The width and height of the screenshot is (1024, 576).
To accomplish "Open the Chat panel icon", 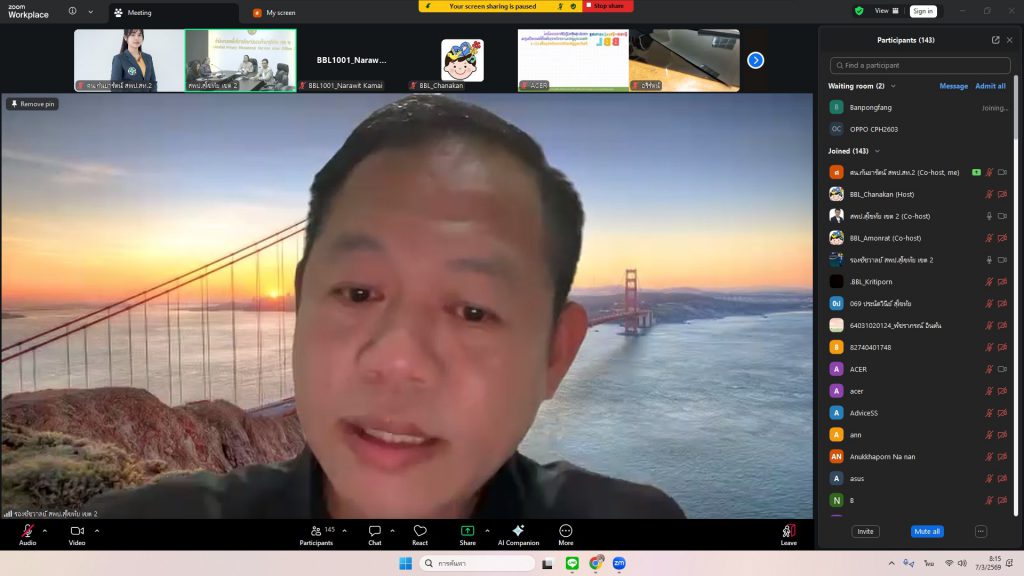I will (x=374, y=531).
